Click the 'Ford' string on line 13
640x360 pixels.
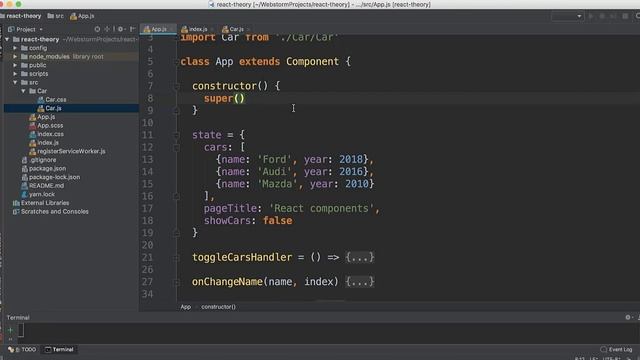click(275, 159)
